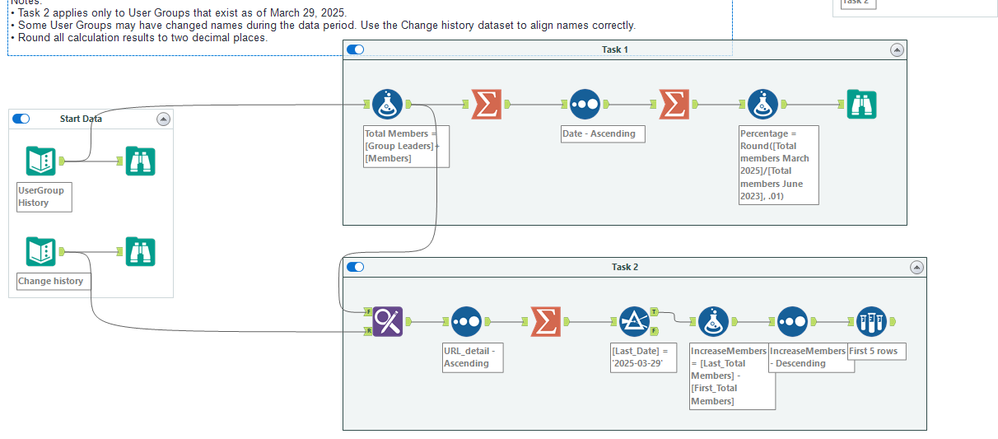998x439 pixels.
Task: Collapse the Start Data container
Action: click(164, 119)
